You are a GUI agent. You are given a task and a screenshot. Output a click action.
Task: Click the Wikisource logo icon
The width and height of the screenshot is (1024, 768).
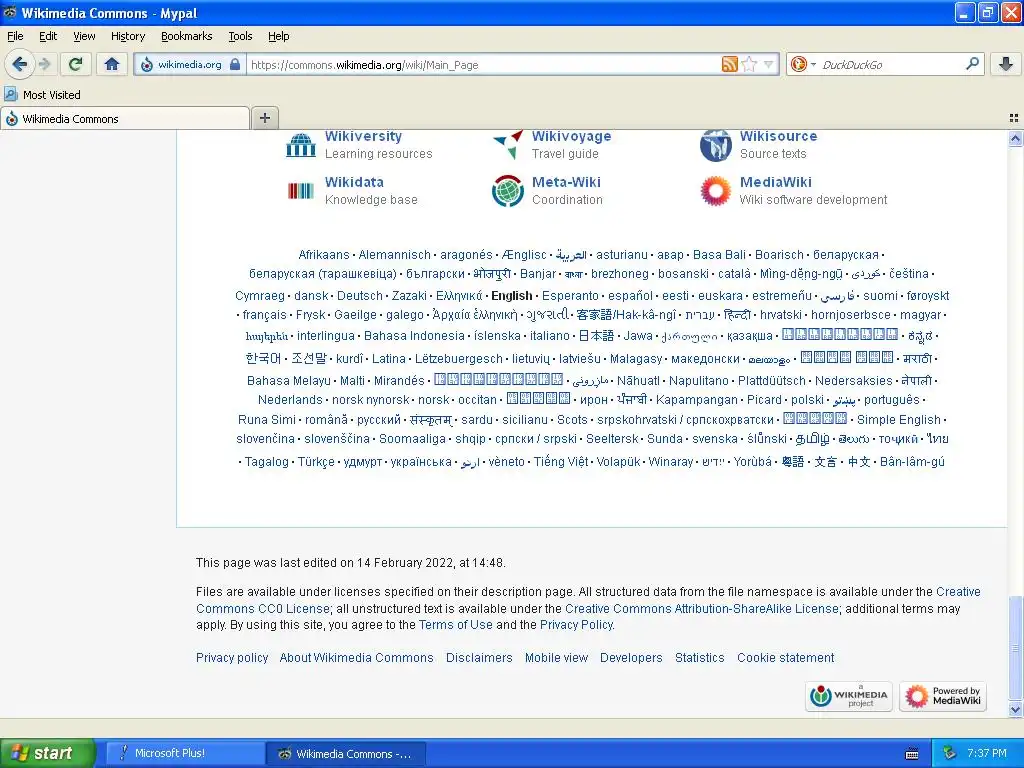point(716,145)
